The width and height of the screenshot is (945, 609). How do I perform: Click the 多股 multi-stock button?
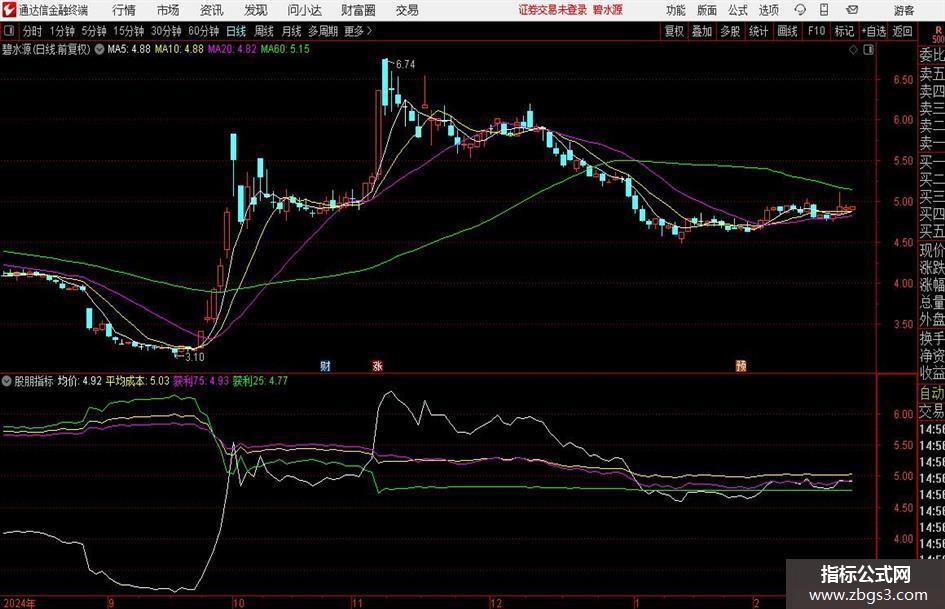click(x=730, y=31)
